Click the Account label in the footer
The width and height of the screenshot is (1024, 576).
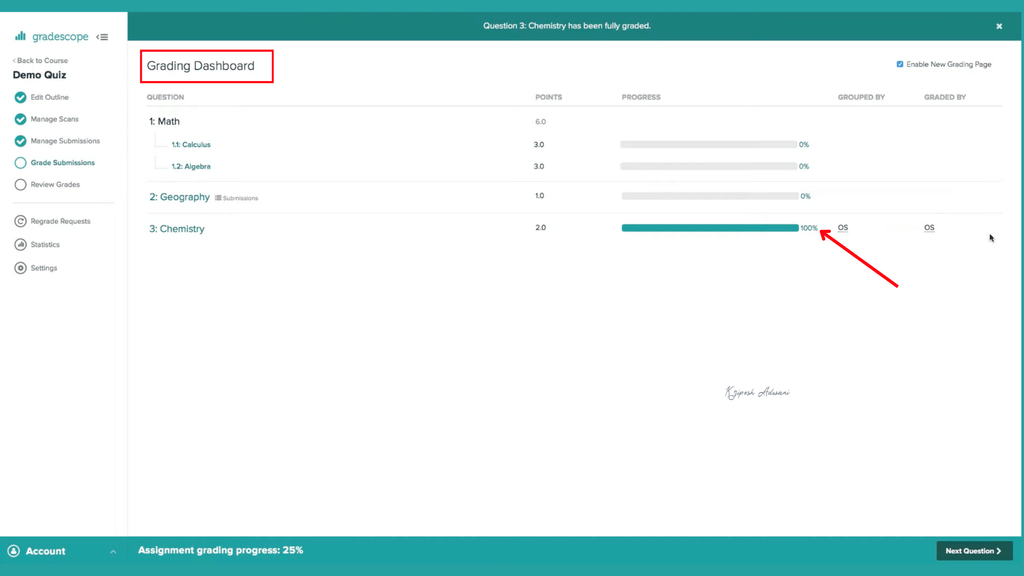45,551
